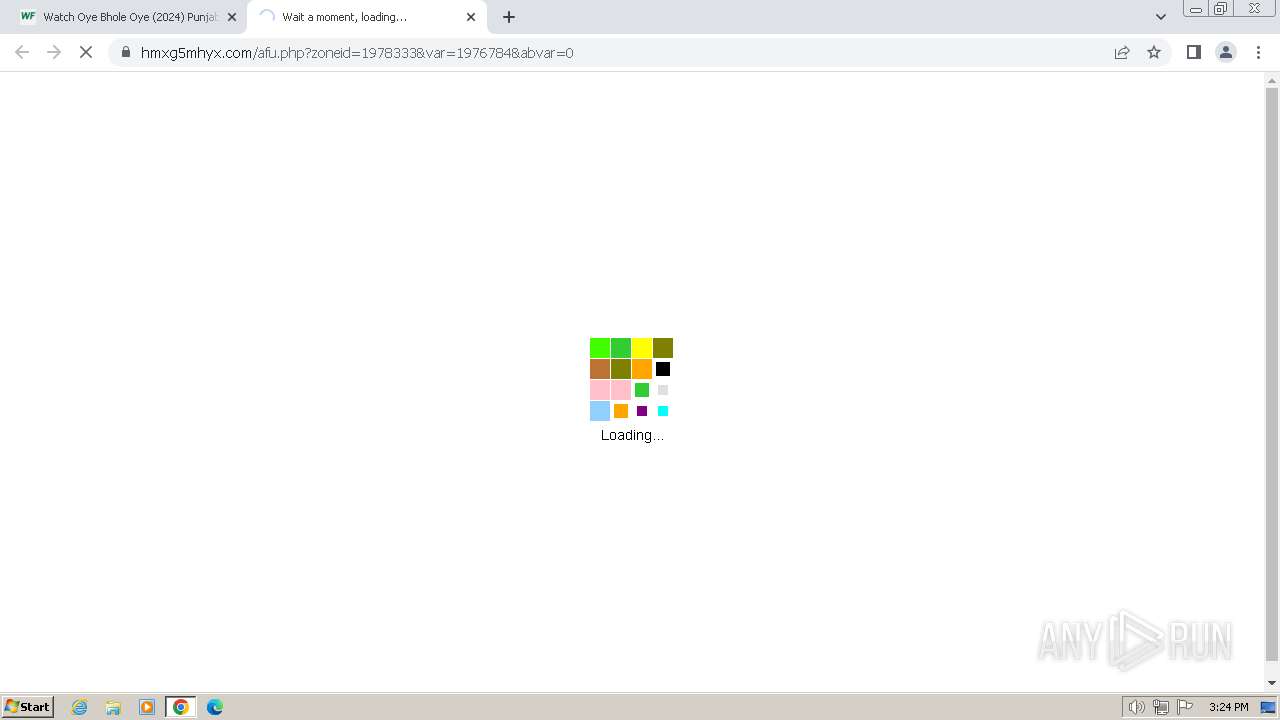Click the cyan loader square
Screen dimensions: 1280x720
pyautogui.click(x=663, y=411)
